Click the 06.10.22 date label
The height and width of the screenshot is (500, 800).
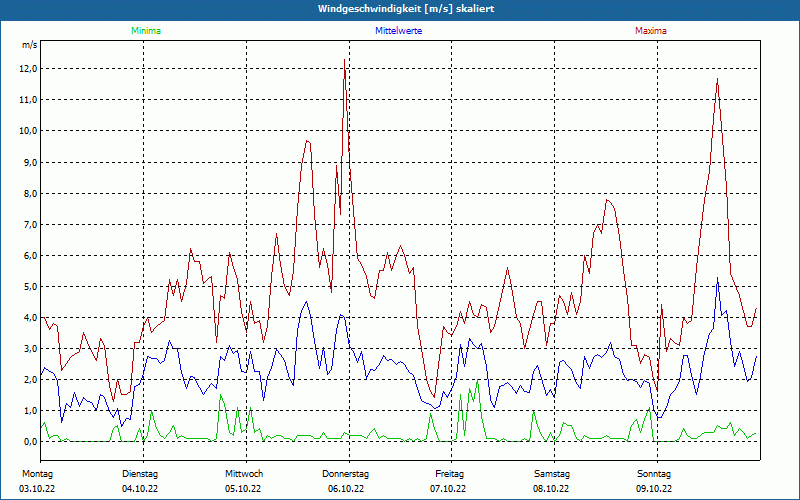click(x=346, y=489)
